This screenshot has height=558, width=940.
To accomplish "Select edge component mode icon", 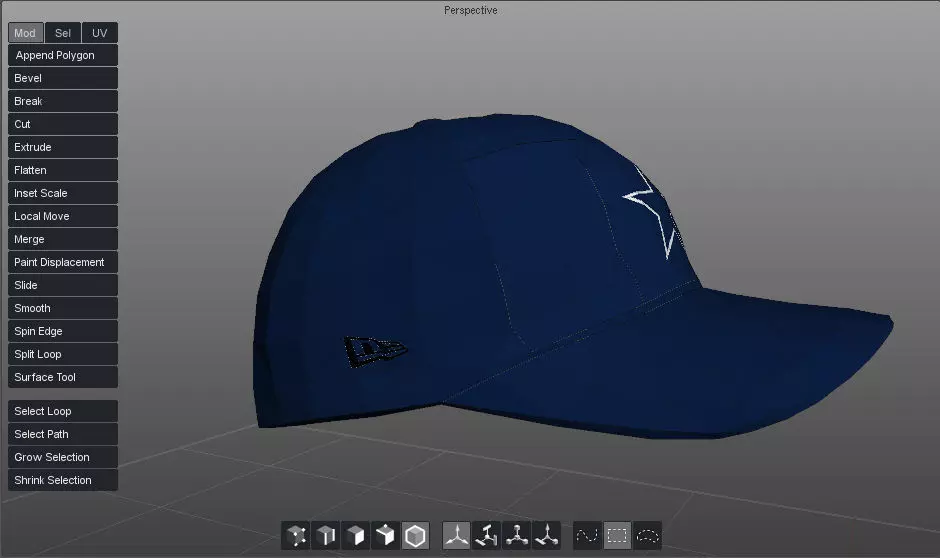I will coord(326,535).
